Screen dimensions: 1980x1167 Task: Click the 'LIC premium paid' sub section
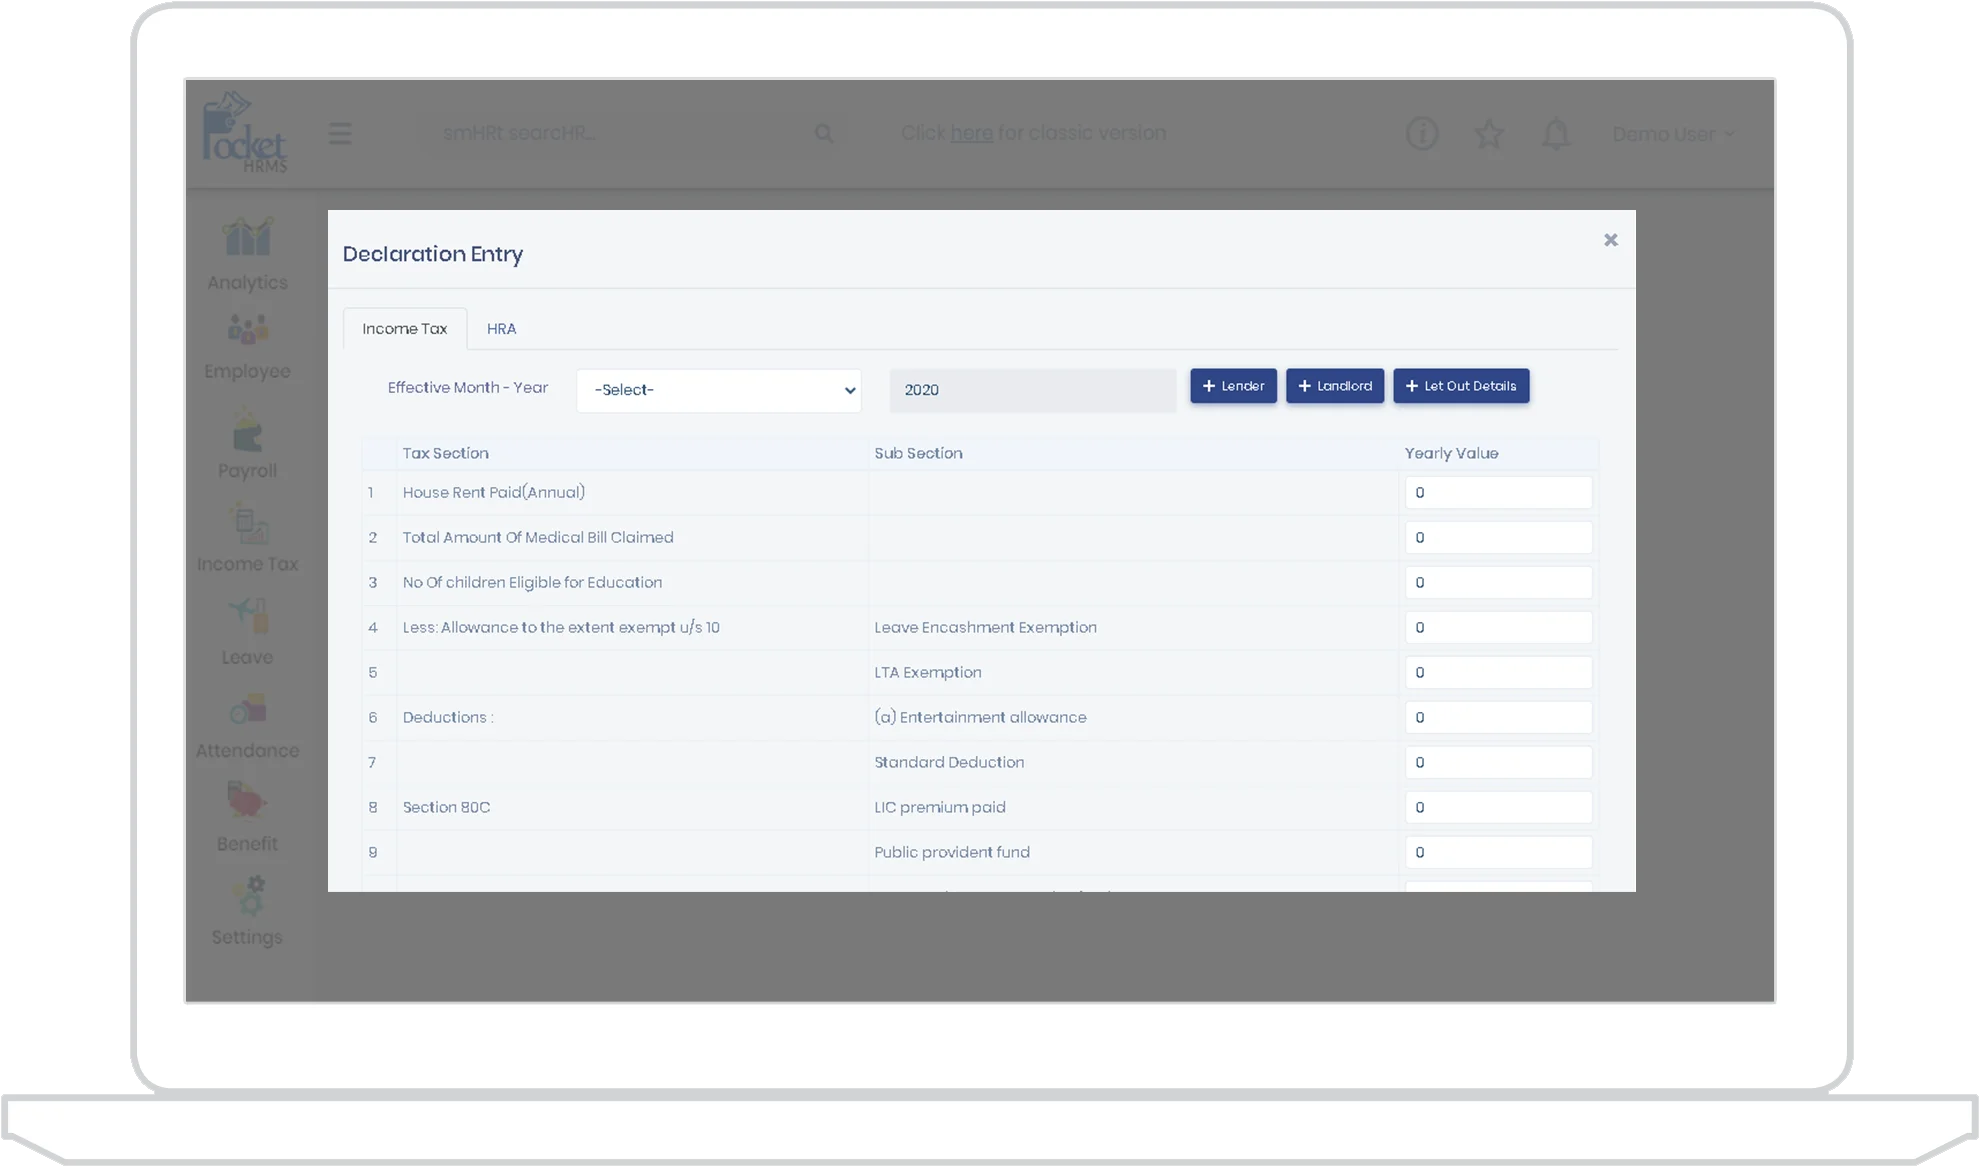click(940, 808)
